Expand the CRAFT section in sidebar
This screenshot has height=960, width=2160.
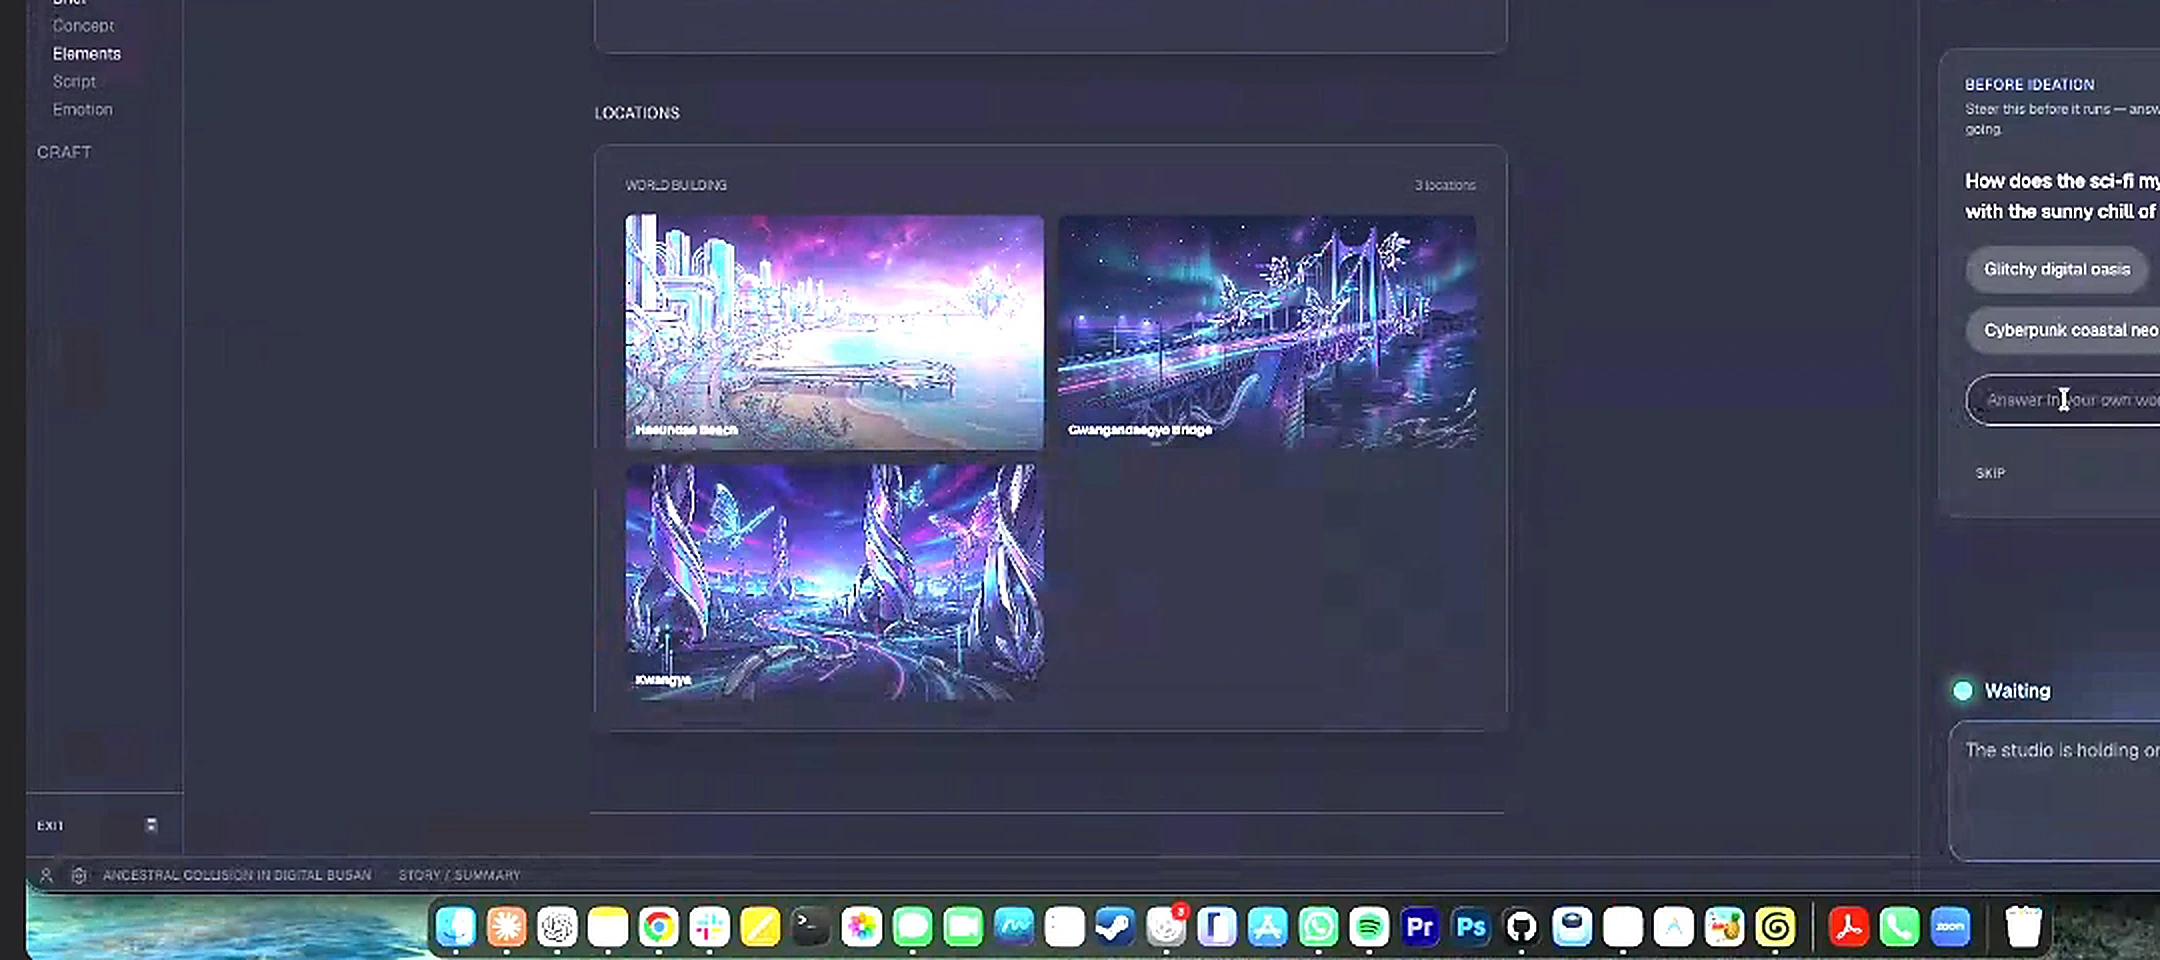64,152
